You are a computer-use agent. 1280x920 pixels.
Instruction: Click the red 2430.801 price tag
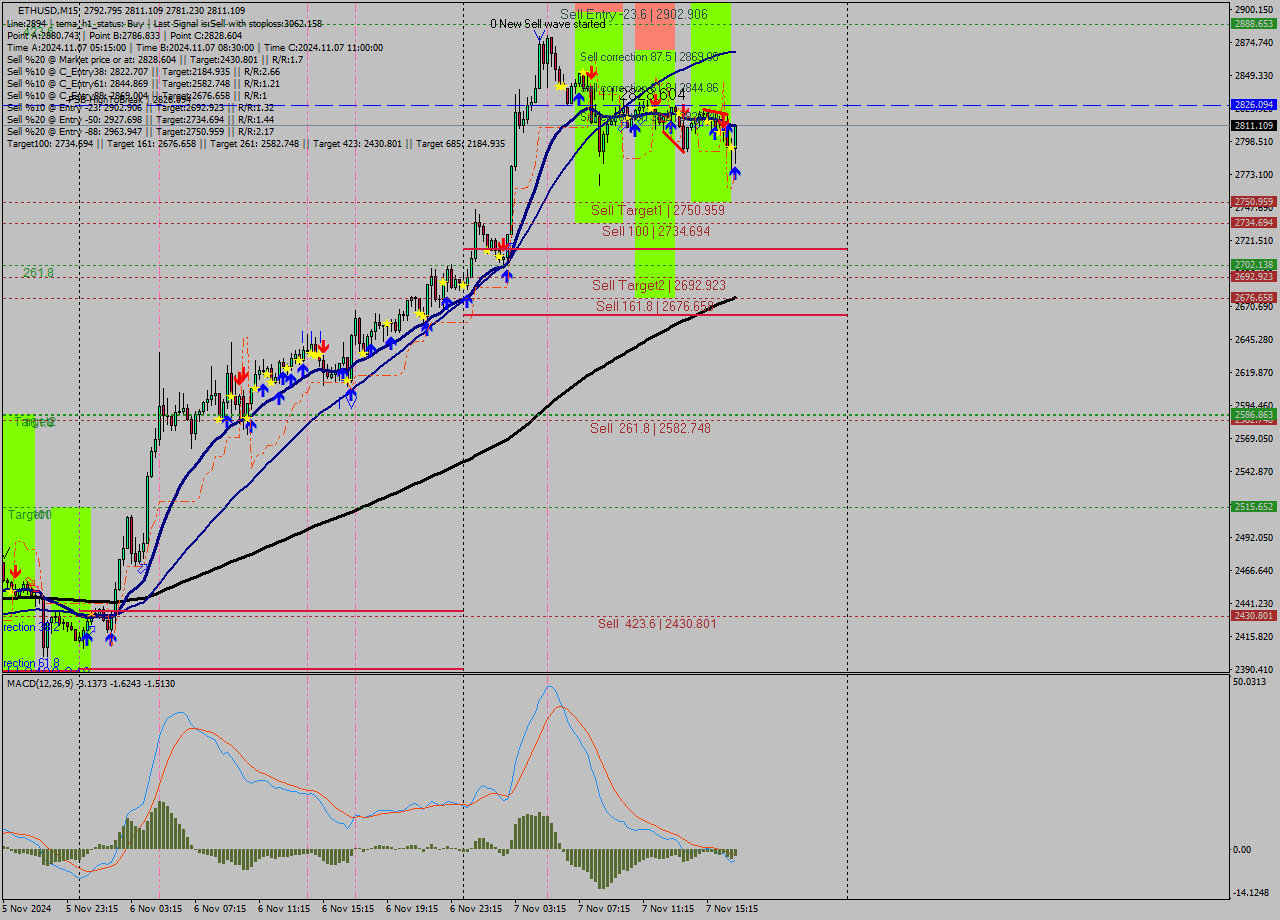(x=1254, y=616)
